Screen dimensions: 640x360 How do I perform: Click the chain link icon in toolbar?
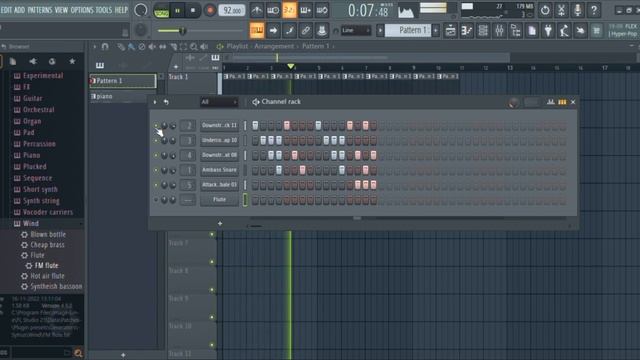pyautogui.click(x=306, y=30)
